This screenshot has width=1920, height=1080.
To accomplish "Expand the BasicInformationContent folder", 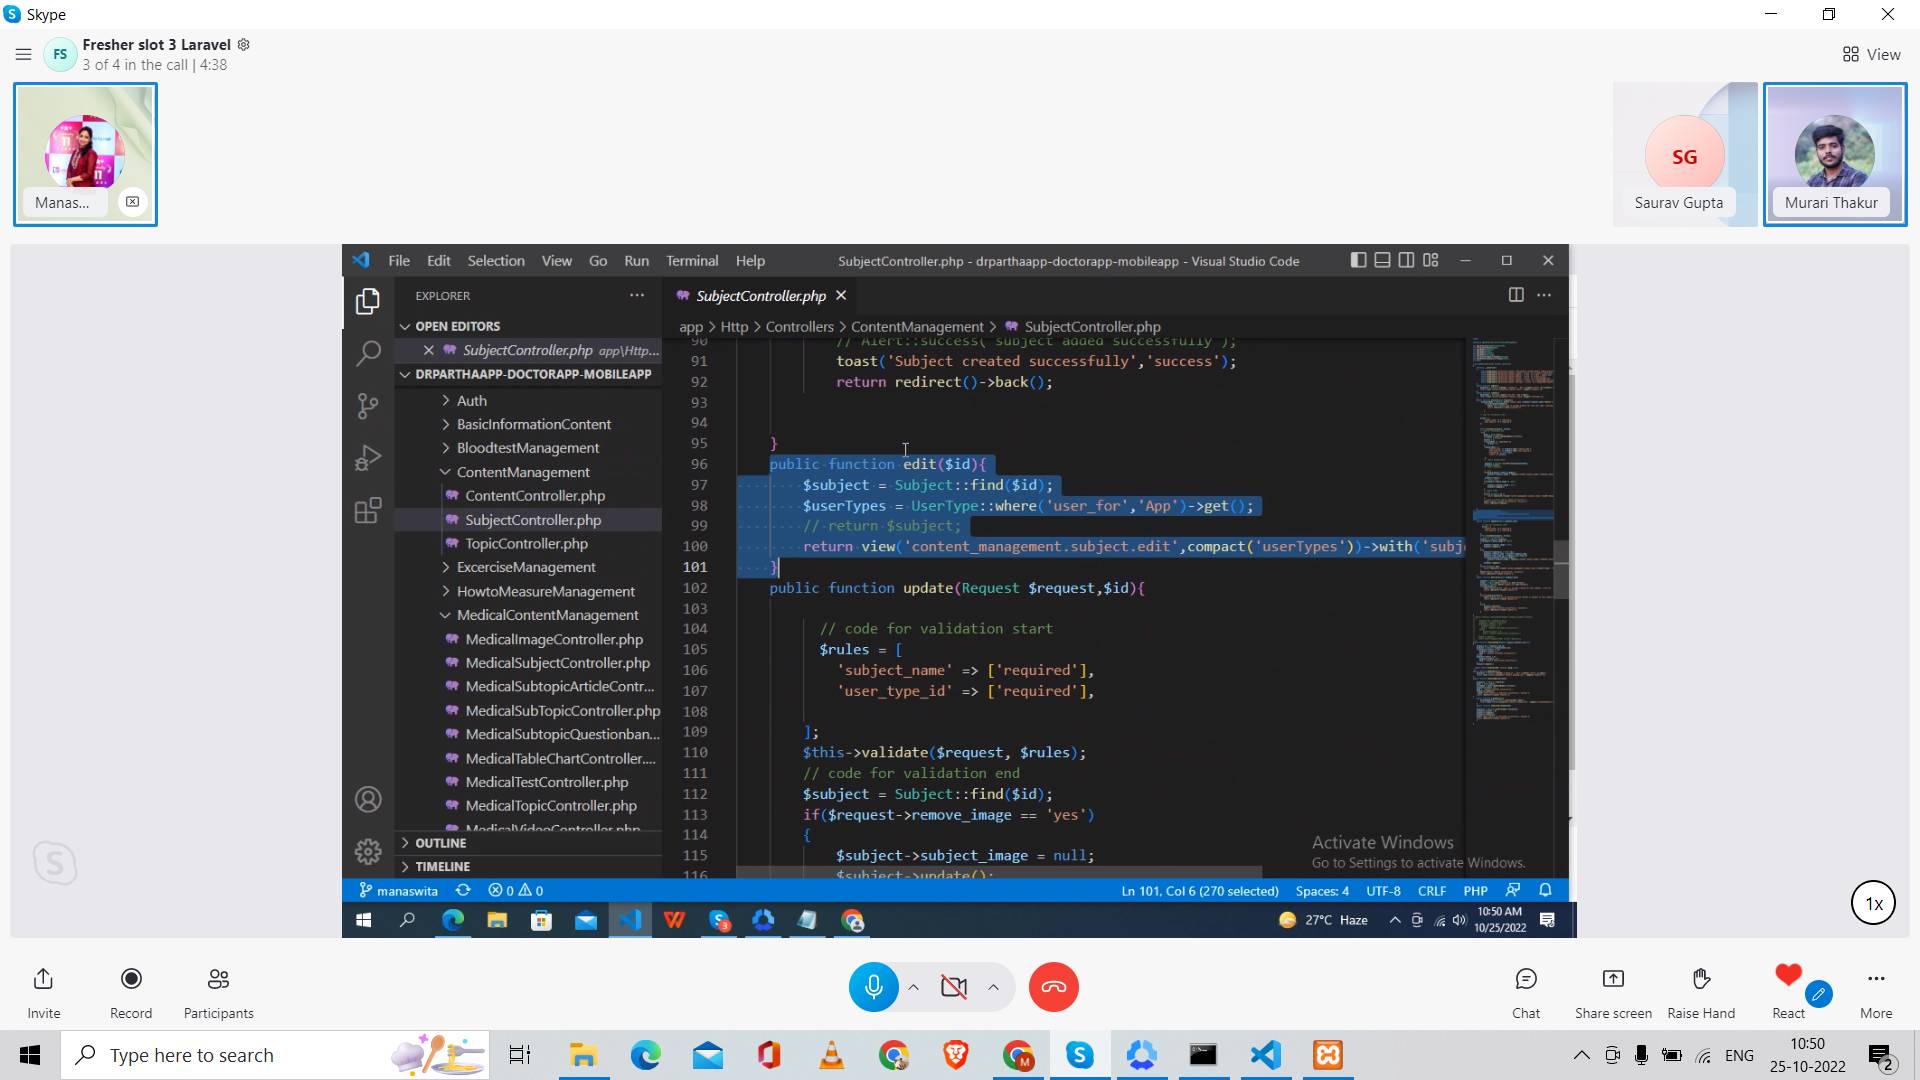I will pos(533,424).
